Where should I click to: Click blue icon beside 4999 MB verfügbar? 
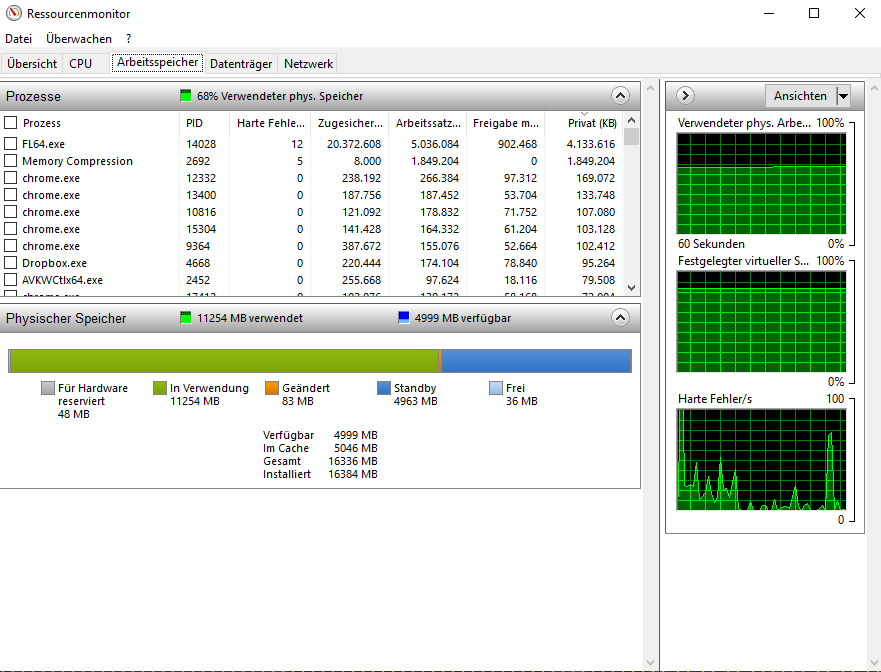coord(403,318)
